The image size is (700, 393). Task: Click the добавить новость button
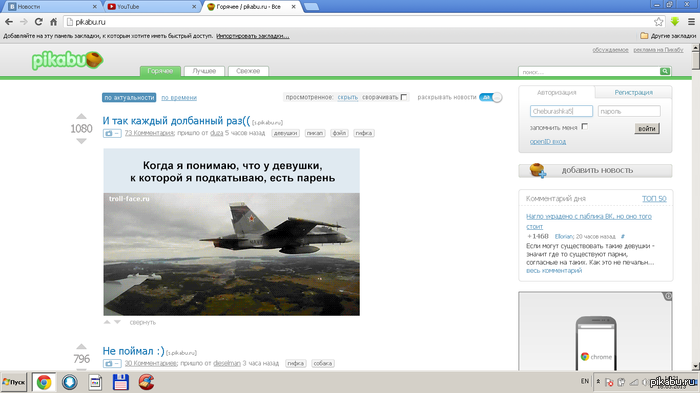coord(595,171)
